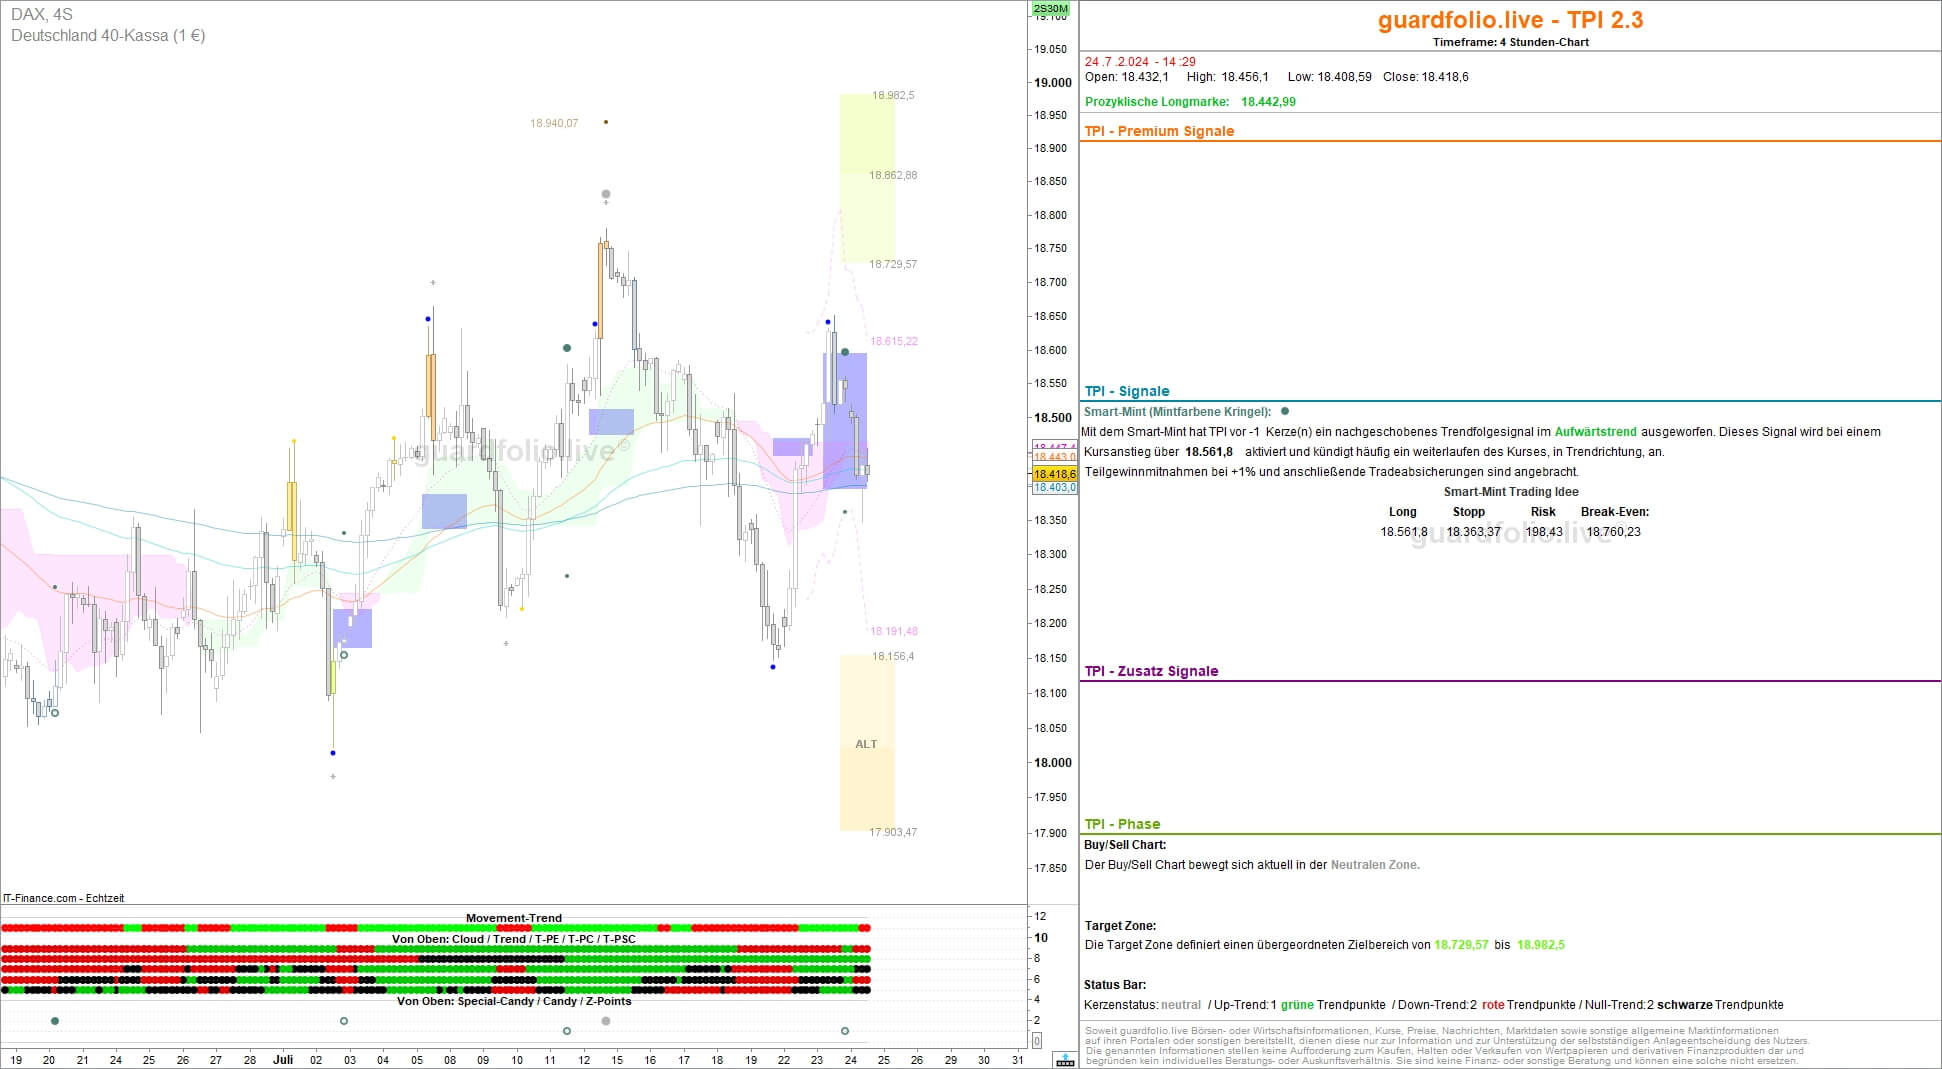
Task: Click the 18.729,57 level label on chart
Action: click(x=893, y=265)
